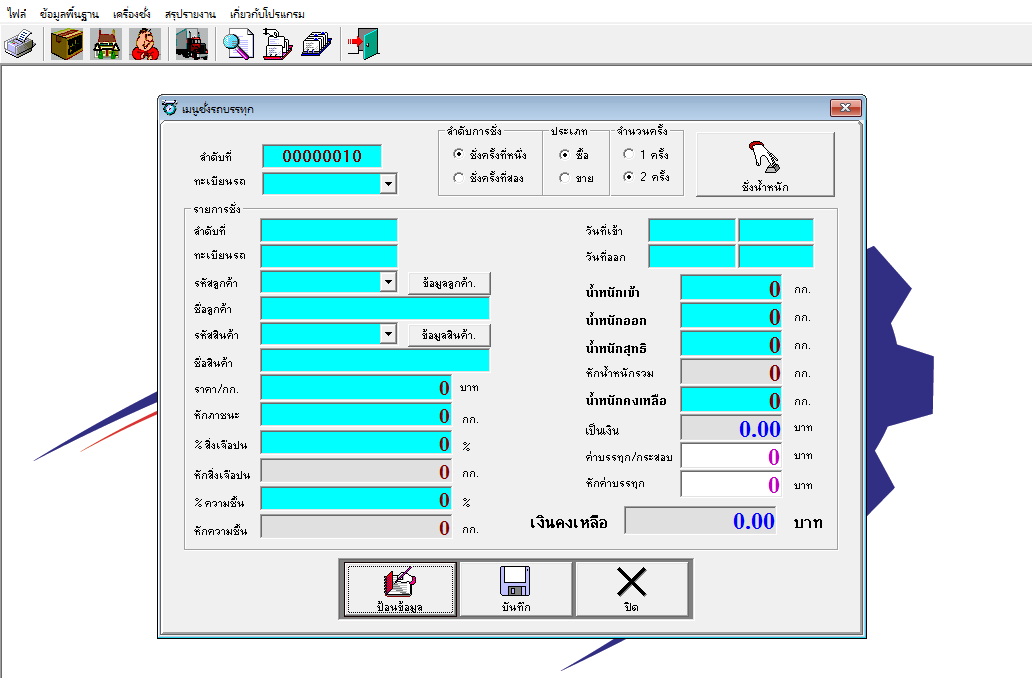Open the เกี่ยวกับโปรแกรม menu
Screen dimensions: 1032x678
click(267, 14)
